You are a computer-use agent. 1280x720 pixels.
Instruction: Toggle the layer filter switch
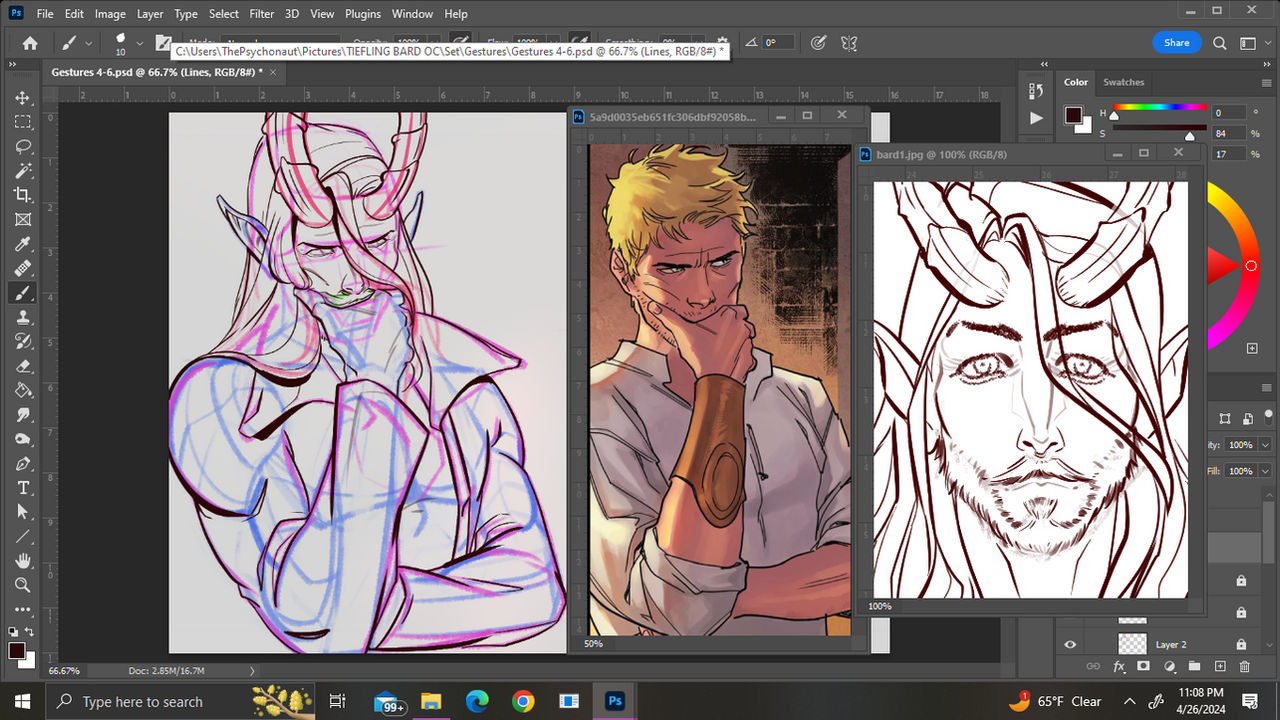(x=1267, y=419)
